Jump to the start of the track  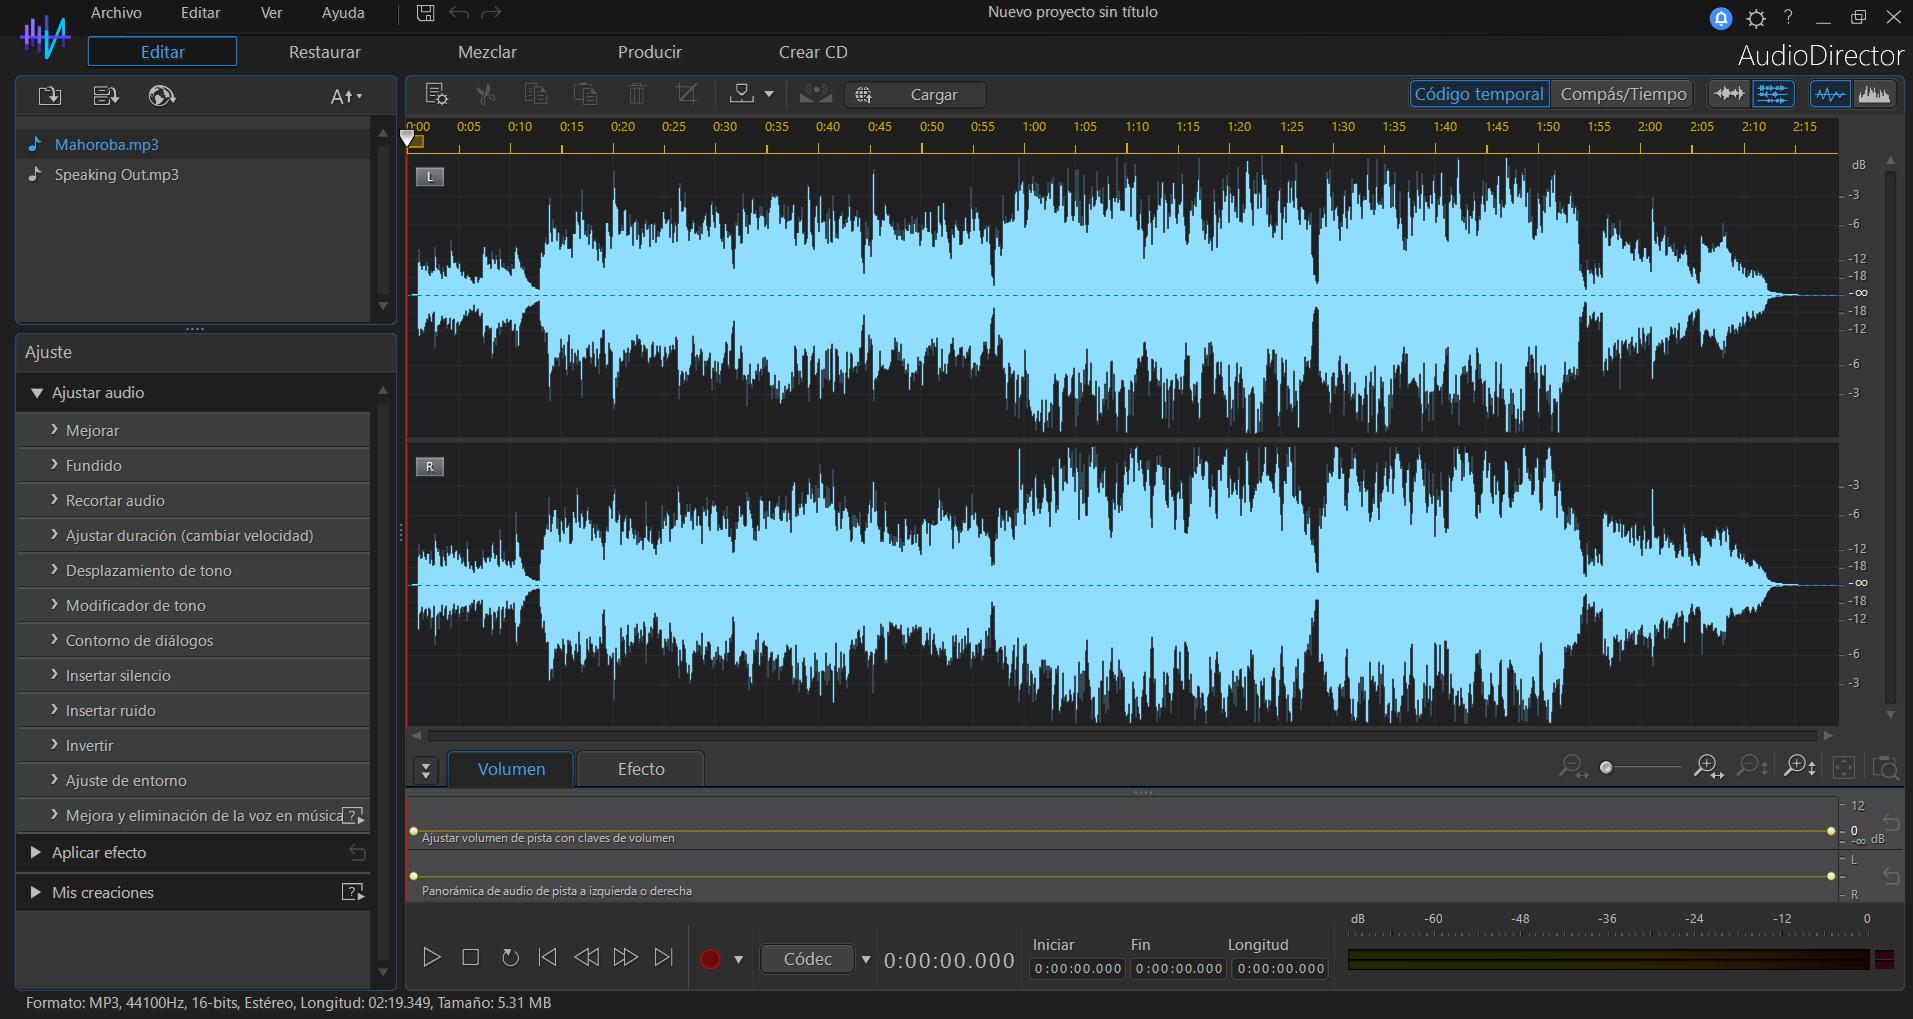(547, 958)
